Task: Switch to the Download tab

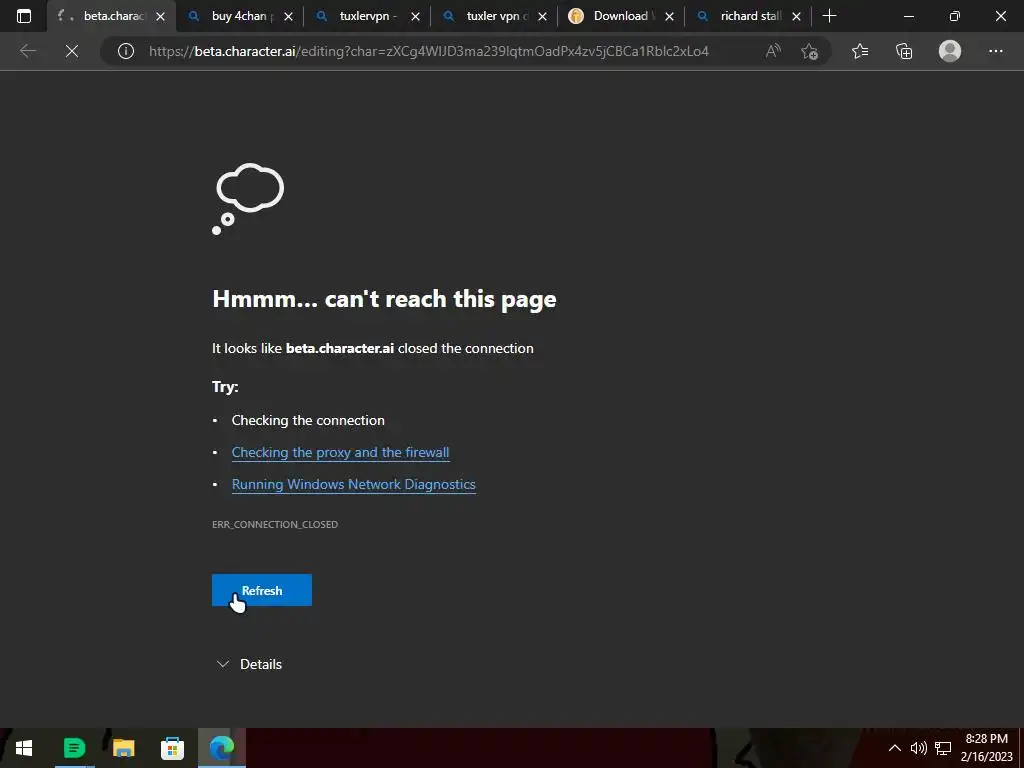Action: pos(620,16)
